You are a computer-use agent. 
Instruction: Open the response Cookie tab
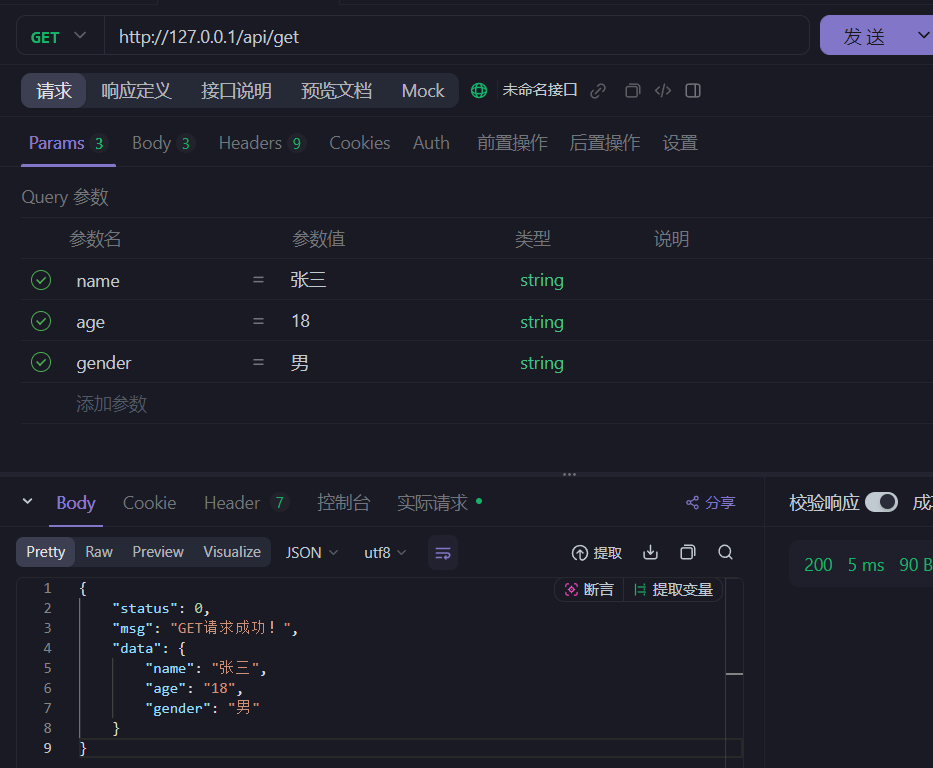click(149, 503)
